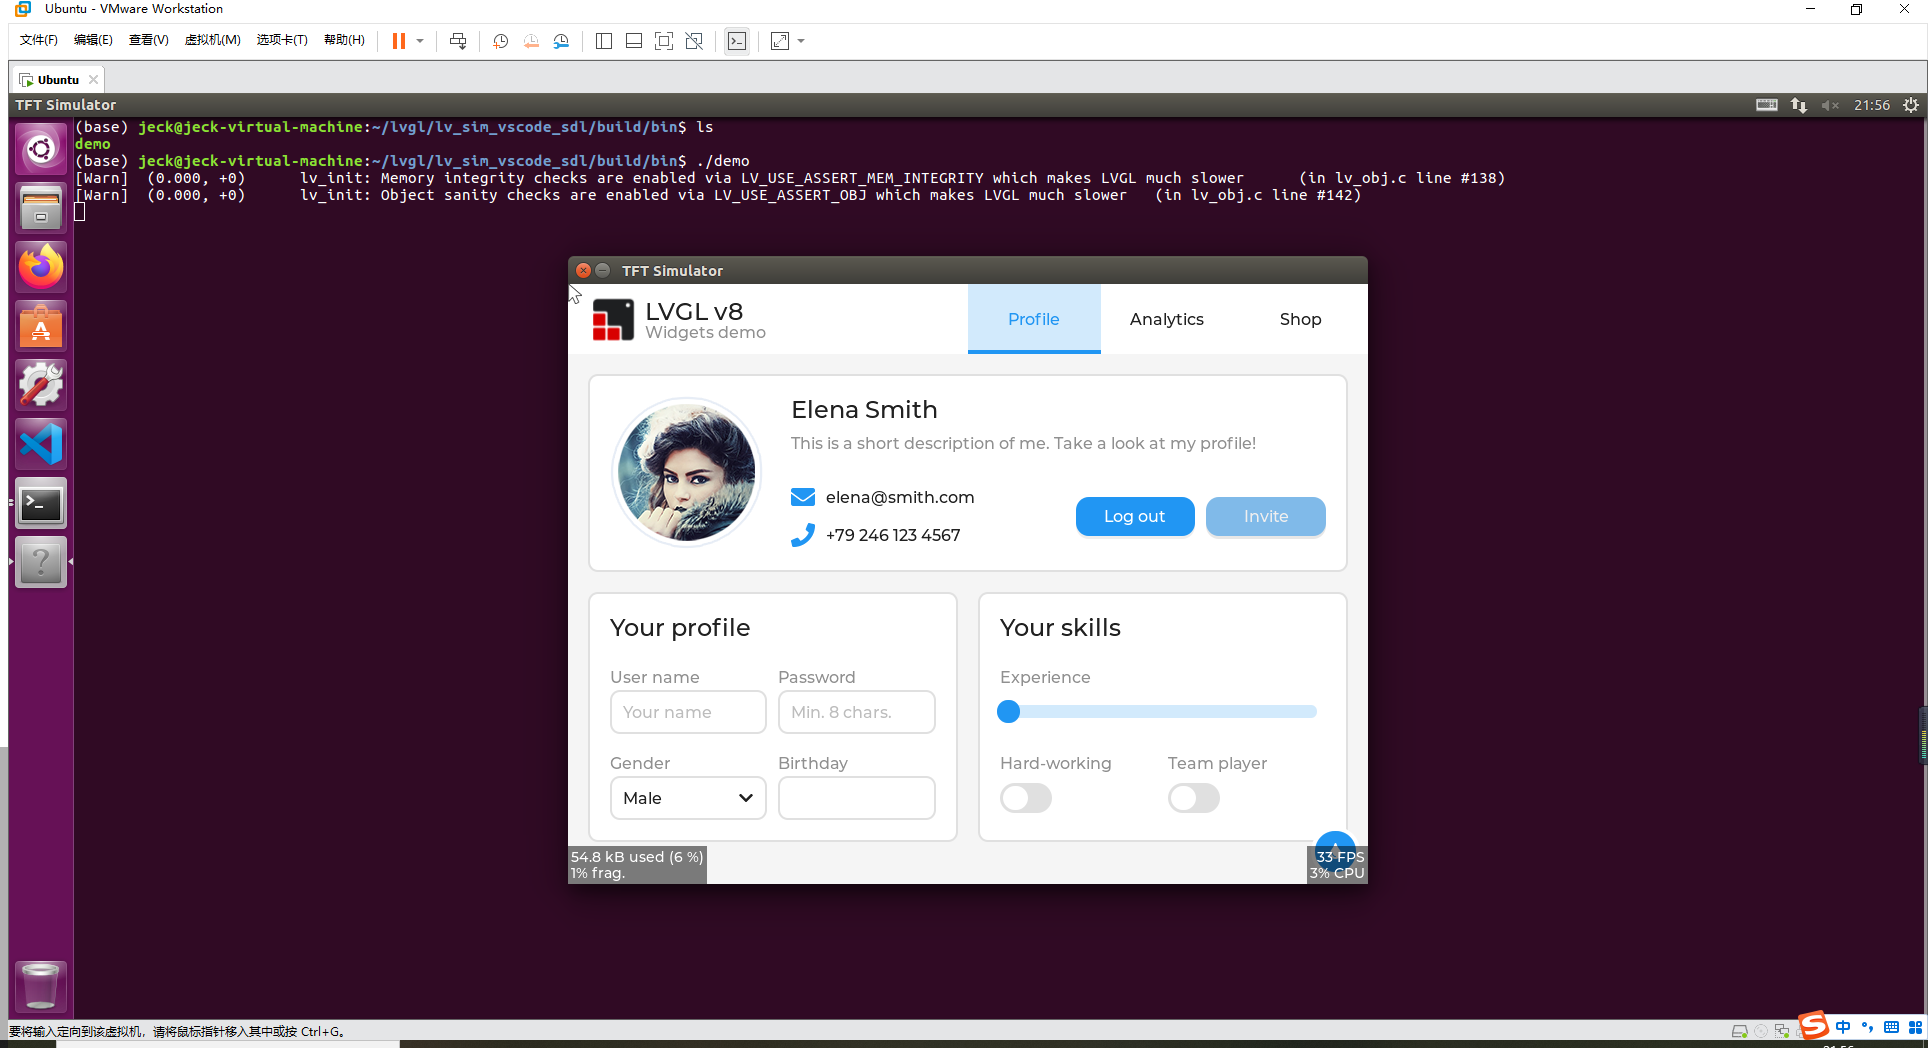This screenshot has height=1048, width=1928.
Task: Click the blue email envelope icon
Action: tap(803, 496)
